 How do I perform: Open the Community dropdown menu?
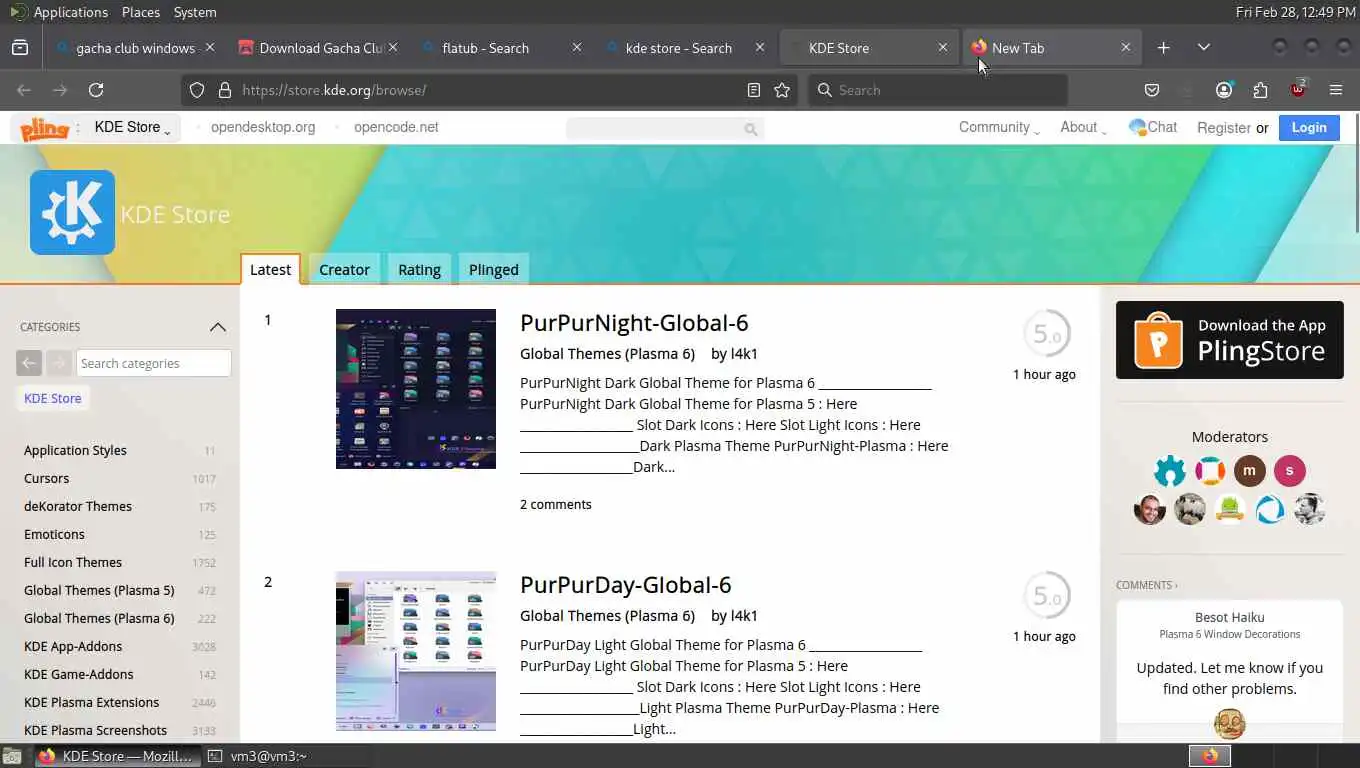(999, 127)
